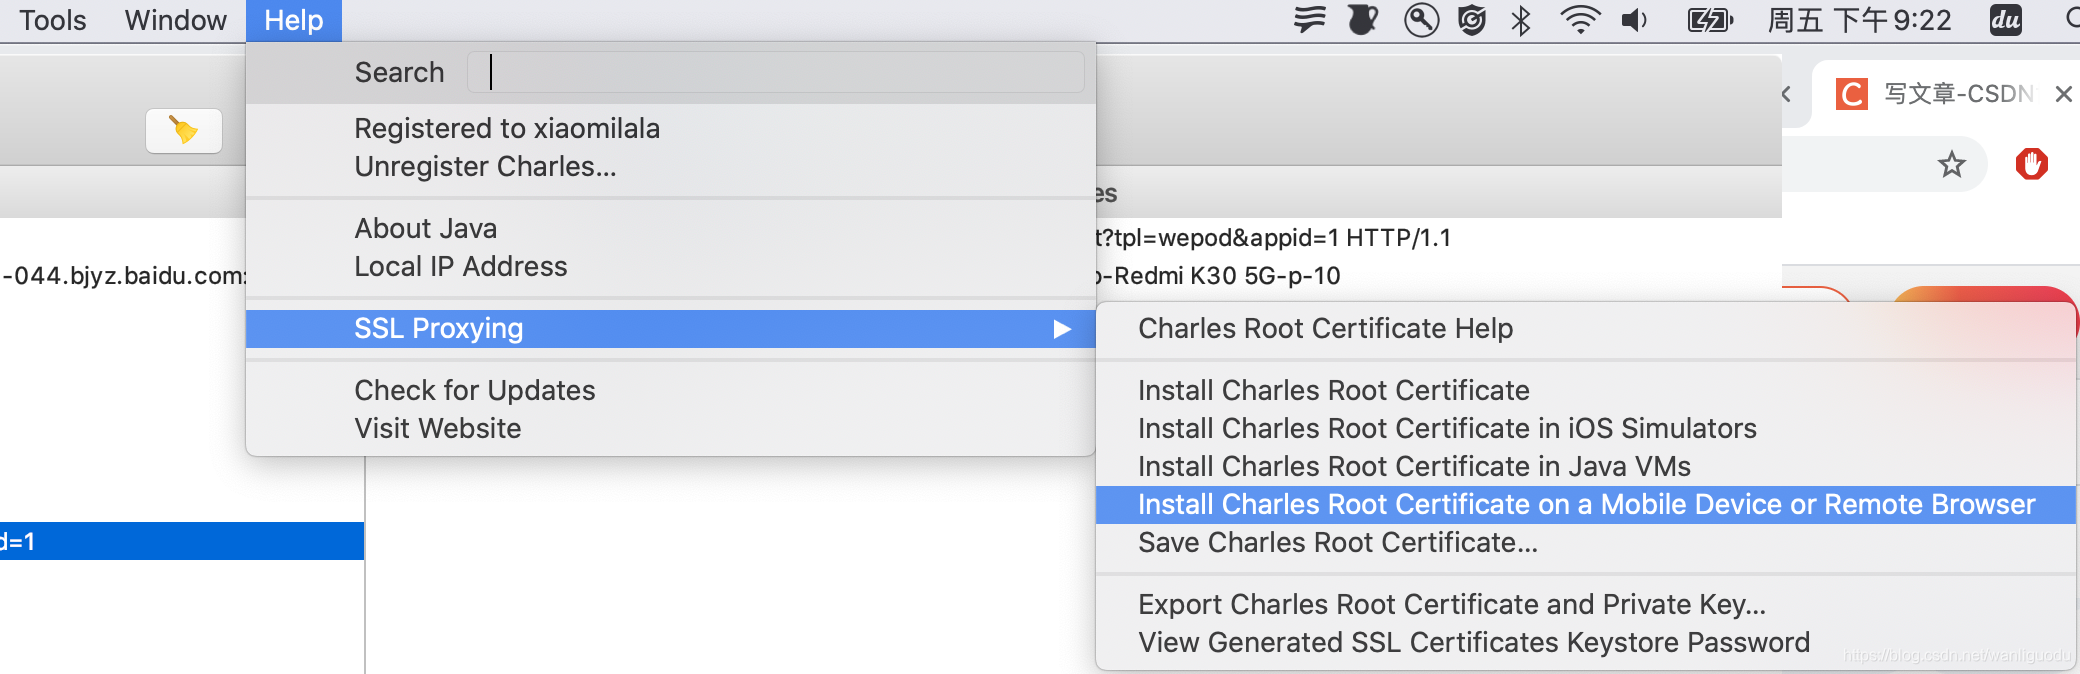Choose Export Root Certificate and Private Key...
The width and height of the screenshot is (2080, 674).
(1586, 605)
